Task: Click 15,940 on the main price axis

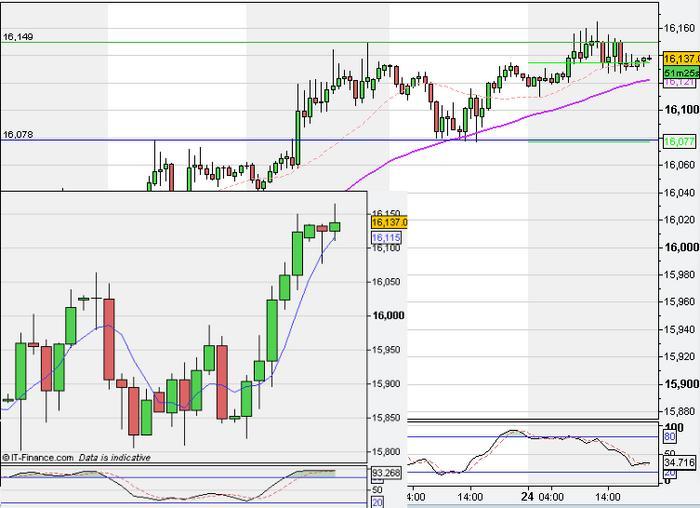Action: coord(679,330)
